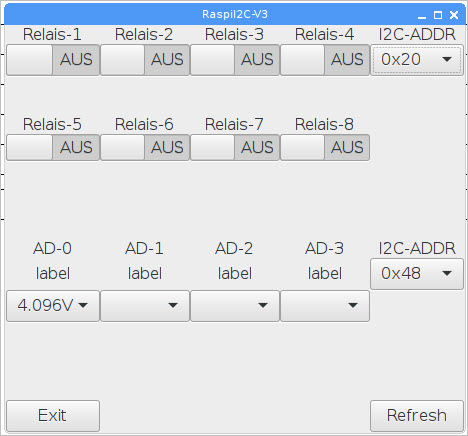468x436 pixels.
Task: Open the 0x48 I2C-ADDR dropdown
Action: tap(417, 274)
